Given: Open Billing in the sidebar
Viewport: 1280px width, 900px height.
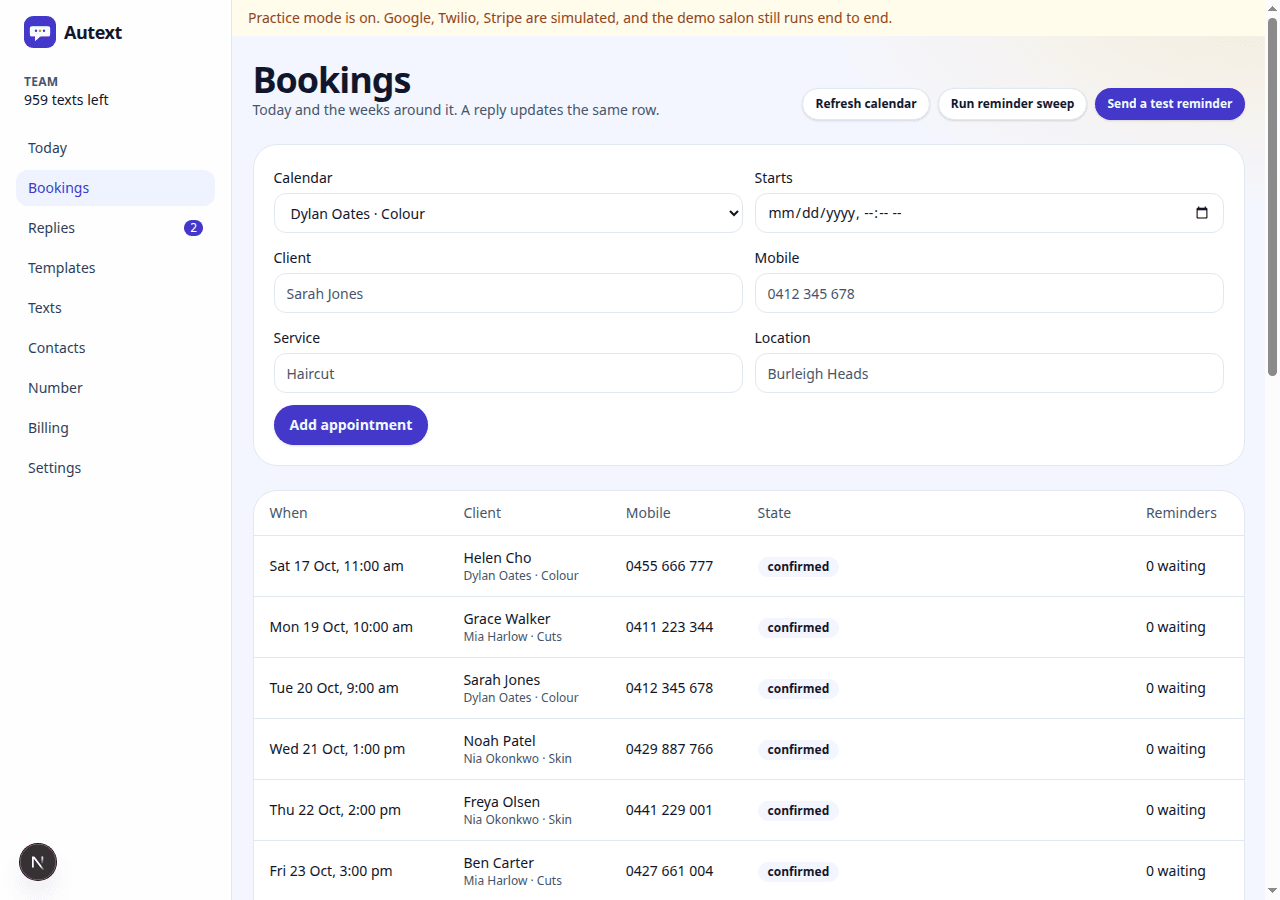Looking at the screenshot, I should click(115, 428).
